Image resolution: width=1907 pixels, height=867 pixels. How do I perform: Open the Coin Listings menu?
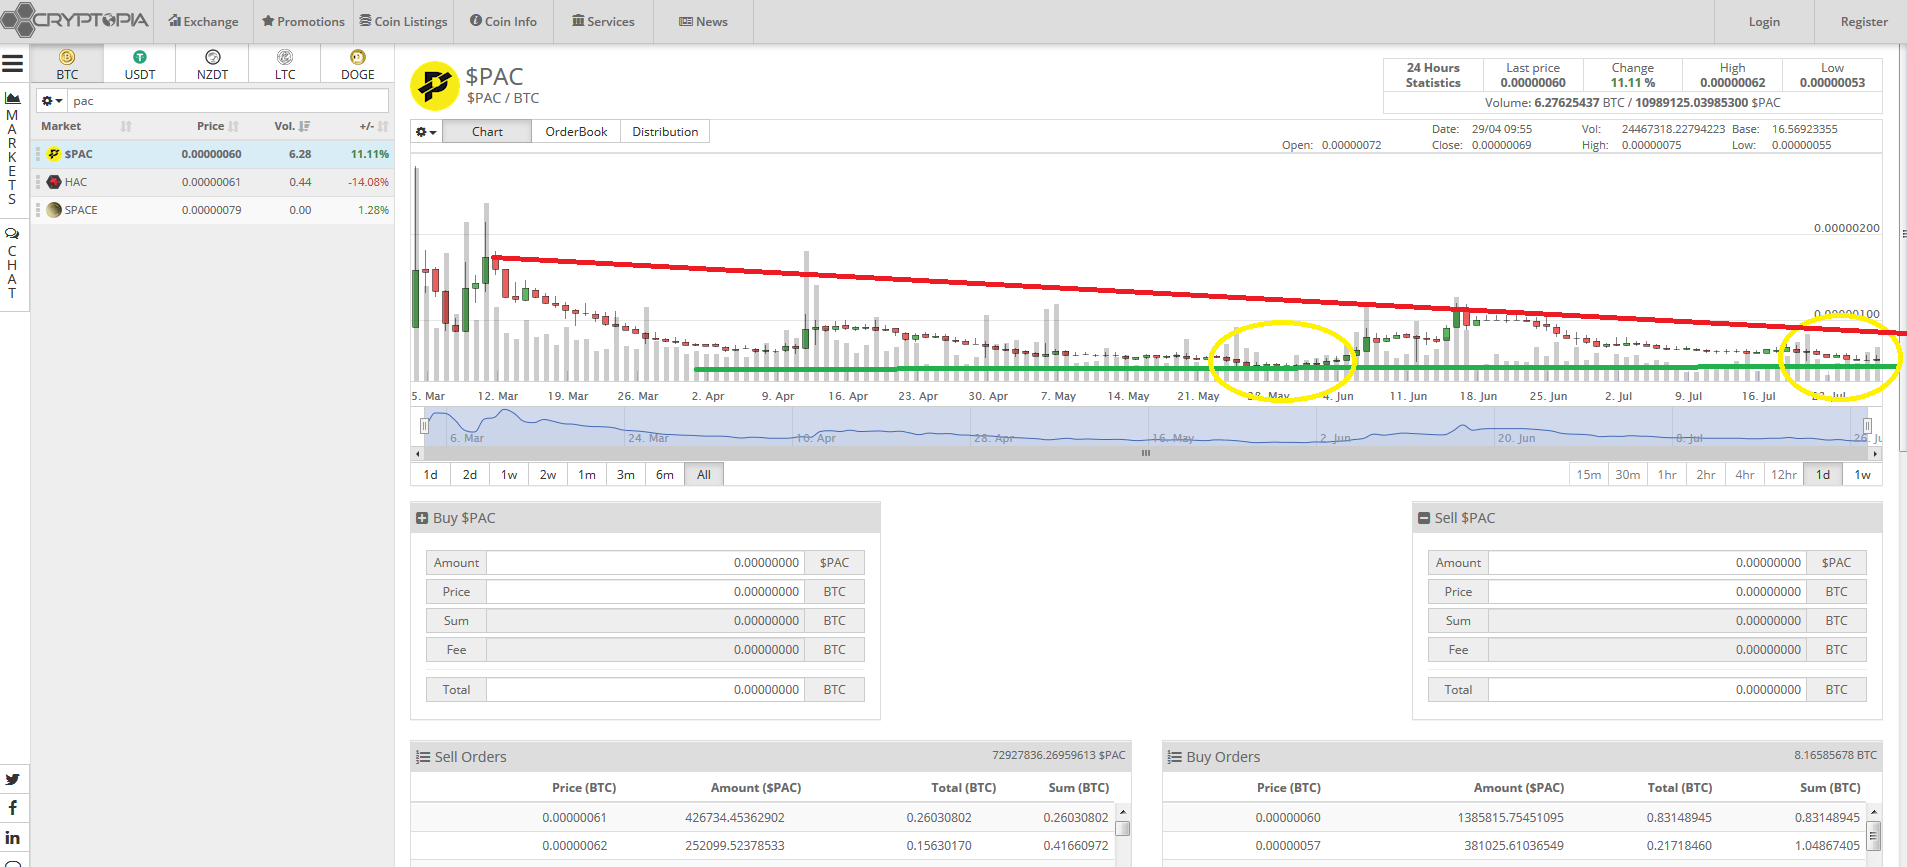click(x=404, y=21)
